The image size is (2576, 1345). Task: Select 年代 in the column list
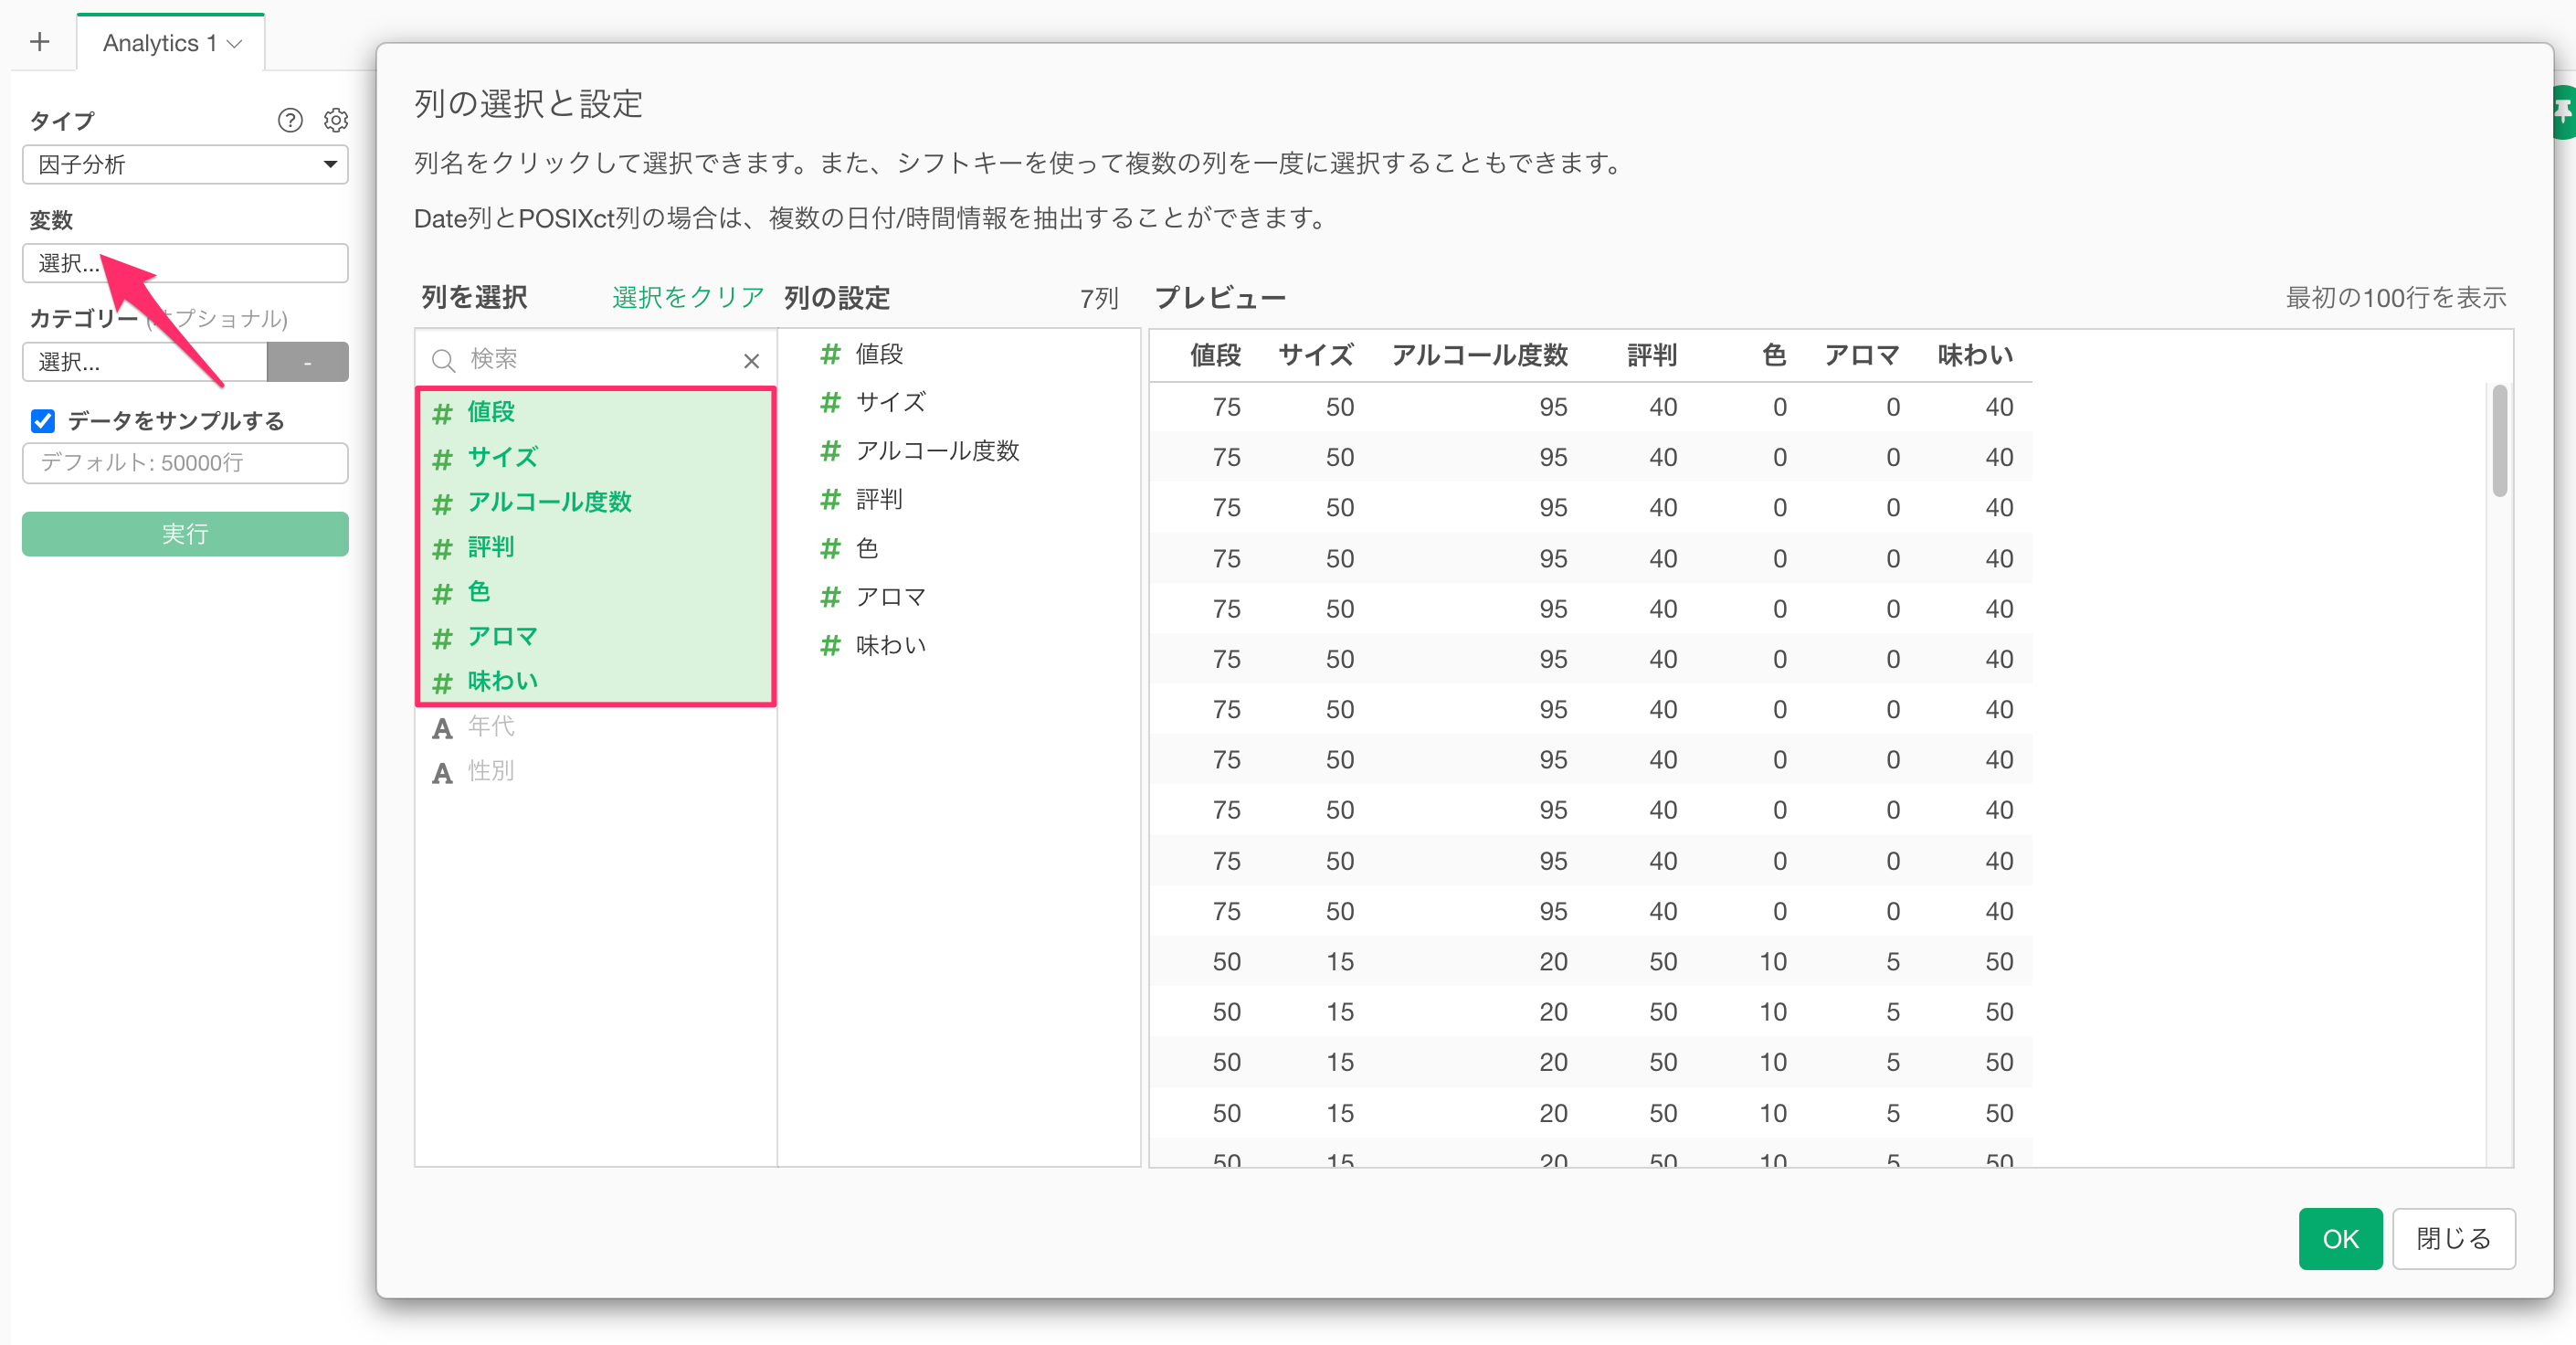coord(595,727)
